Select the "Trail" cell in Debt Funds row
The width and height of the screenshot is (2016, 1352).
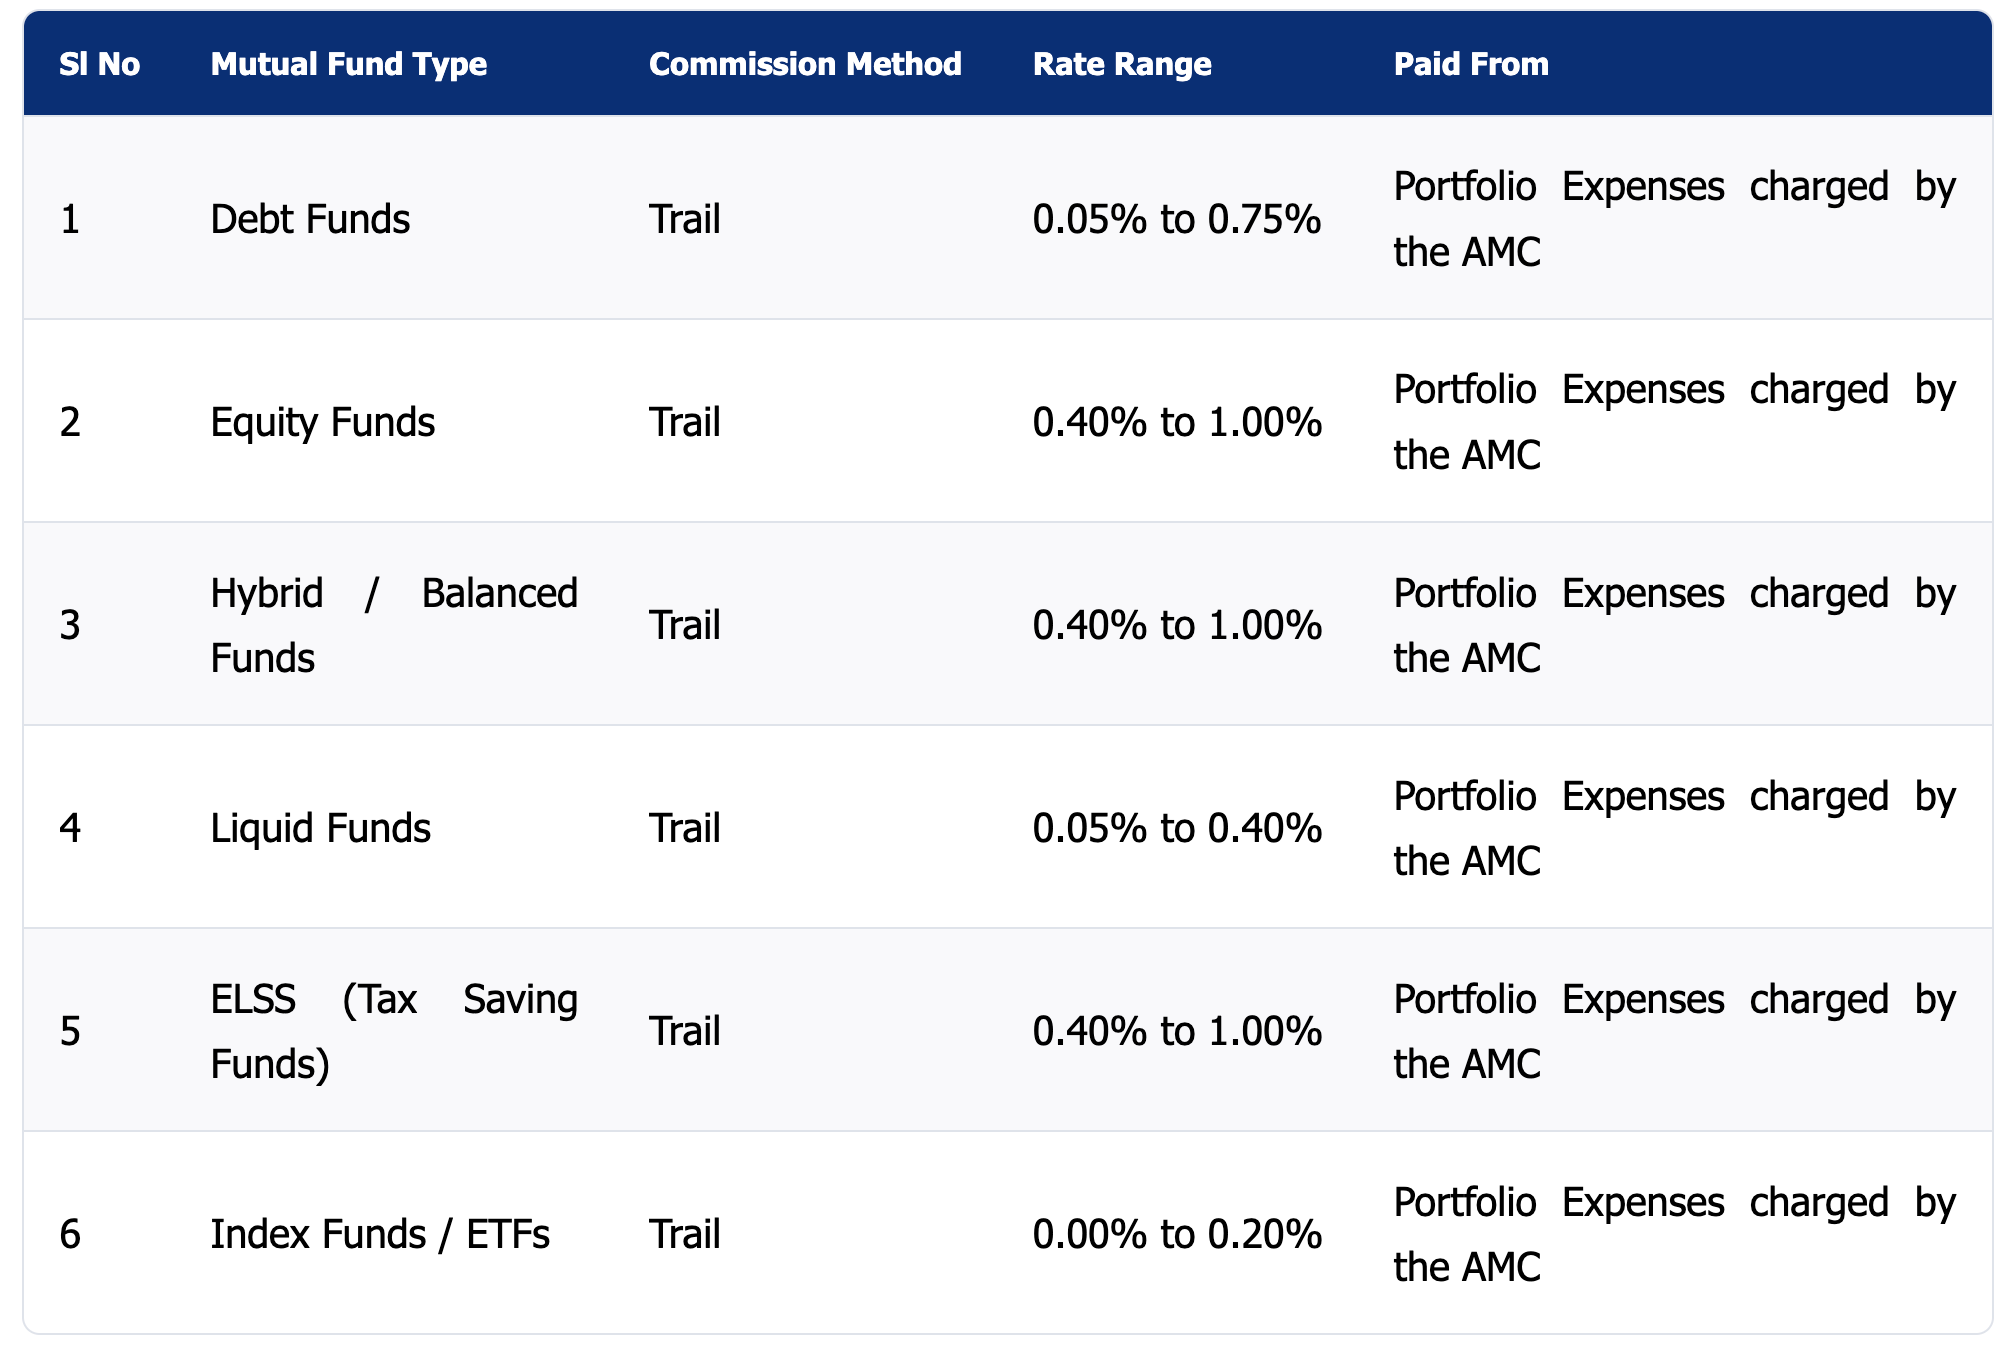pyautogui.click(x=684, y=219)
